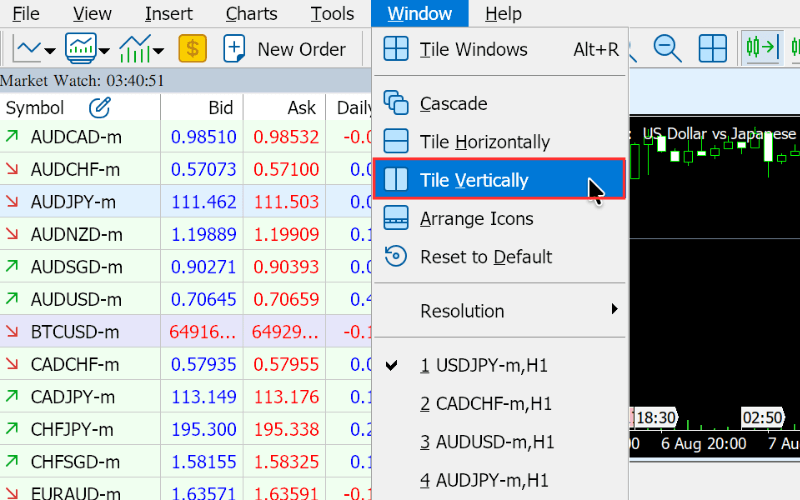Expand the line chart type dropdown arrow

click(50, 51)
